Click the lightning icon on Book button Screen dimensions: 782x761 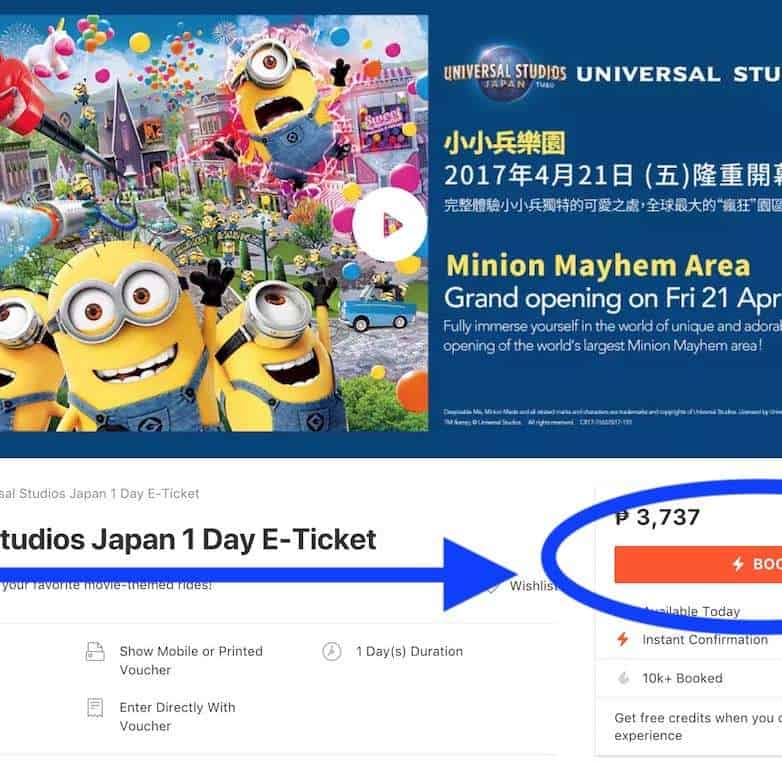[x=738, y=564]
